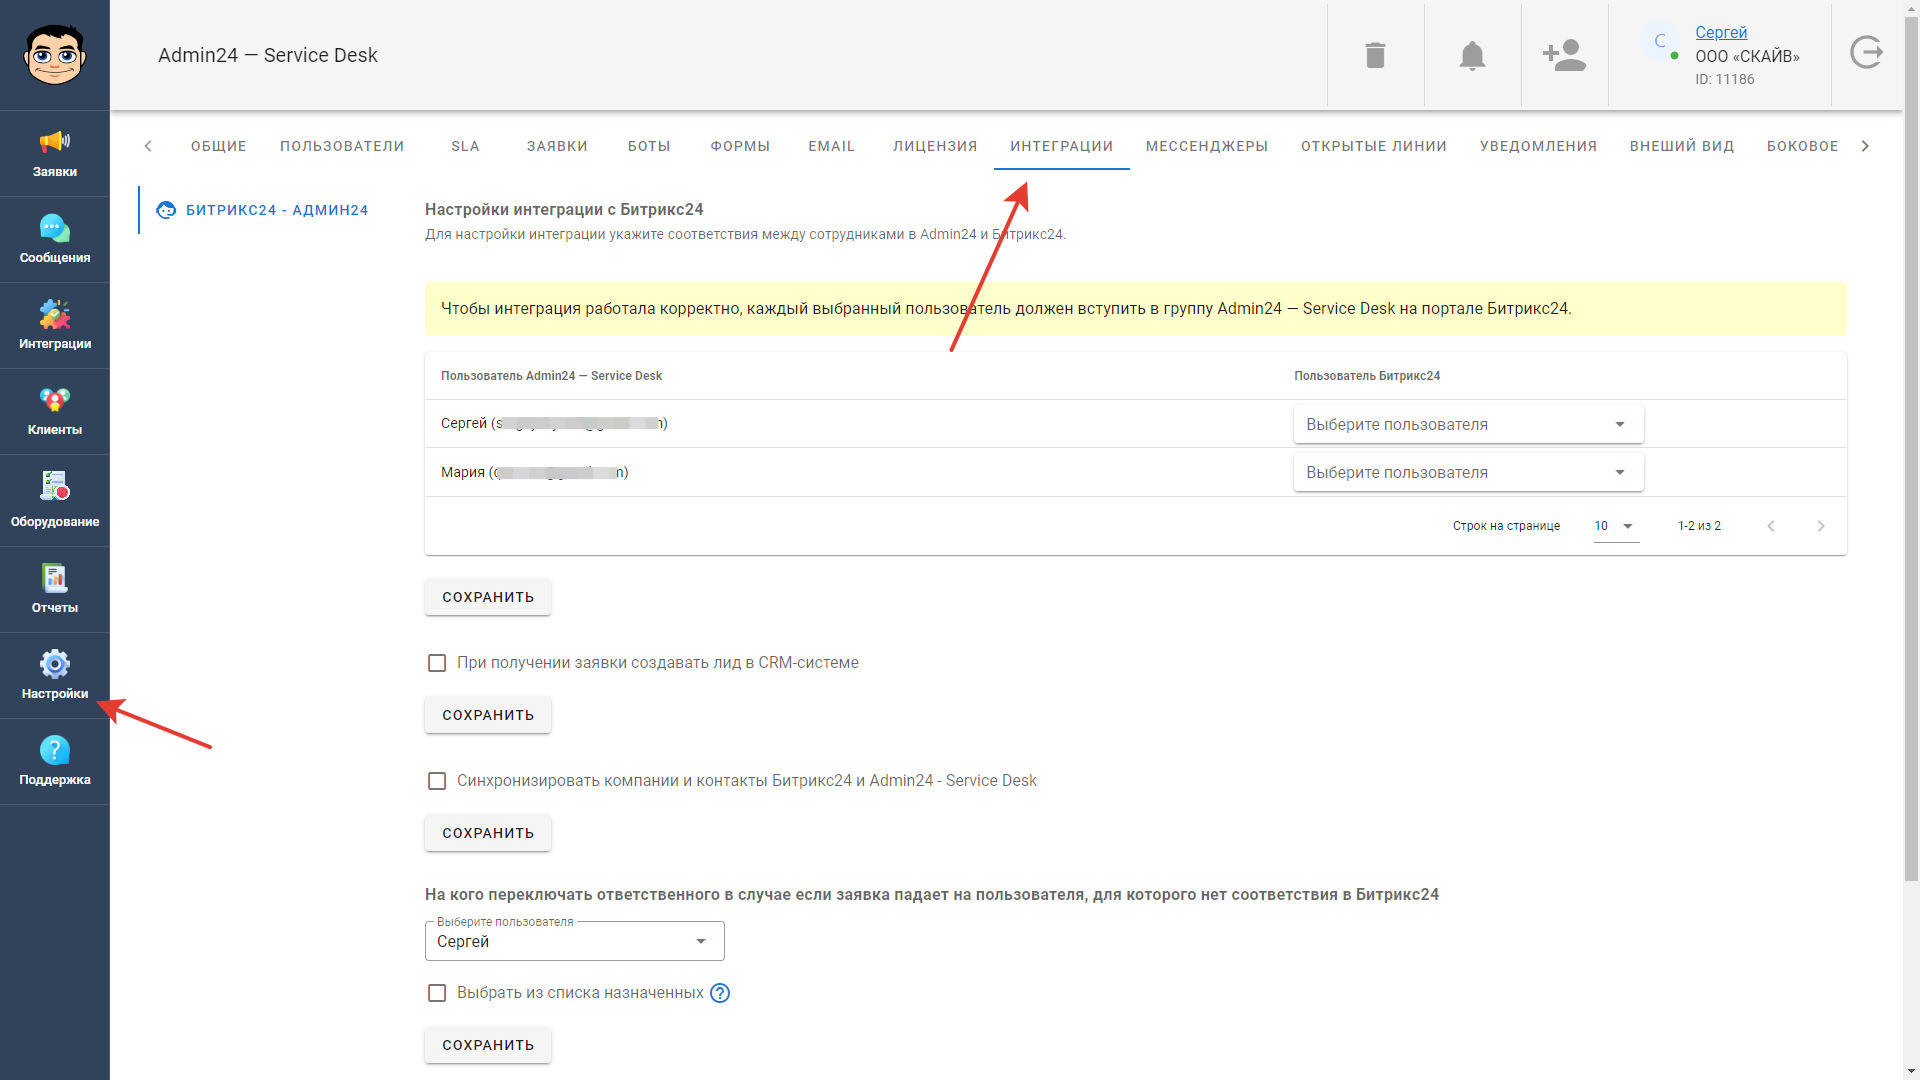Image resolution: width=1920 pixels, height=1080 pixels.
Task: Click the Admin24 — Service Desk page title
Action: point(268,55)
